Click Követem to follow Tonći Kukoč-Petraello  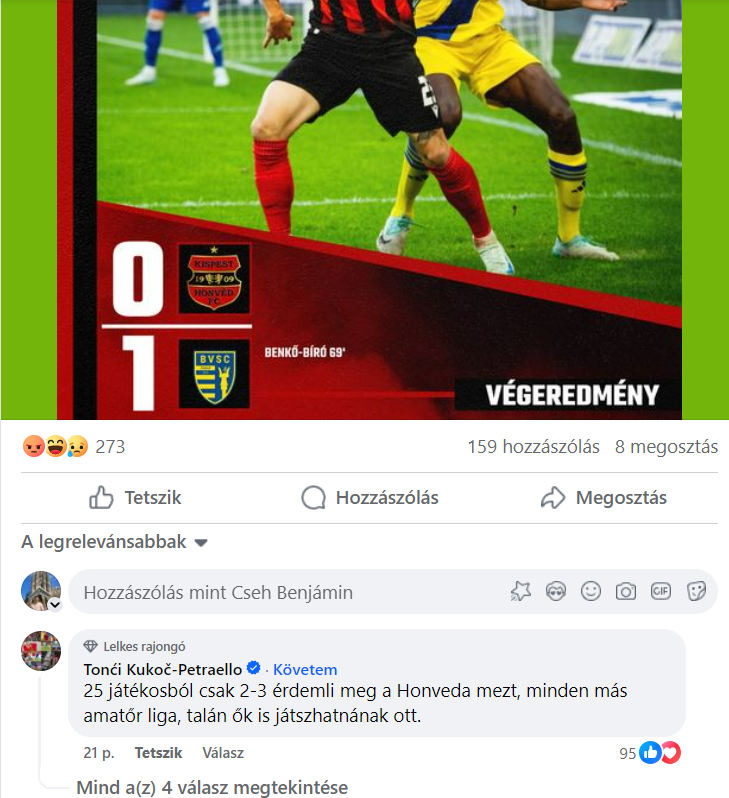pyautogui.click(x=305, y=669)
